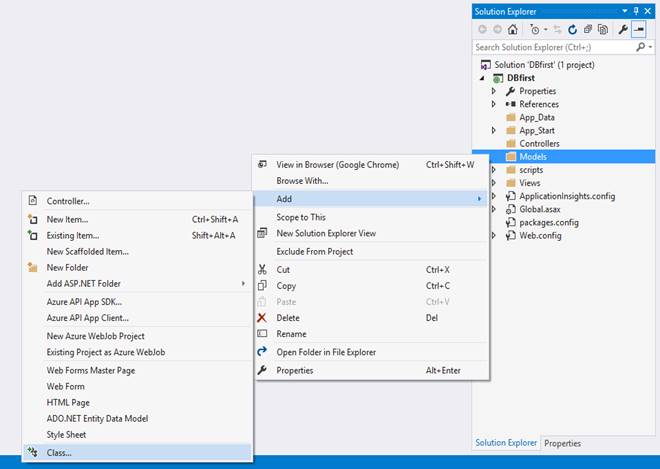Toggle Show All Files icon
660x469 pixels.
click(603, 29)
